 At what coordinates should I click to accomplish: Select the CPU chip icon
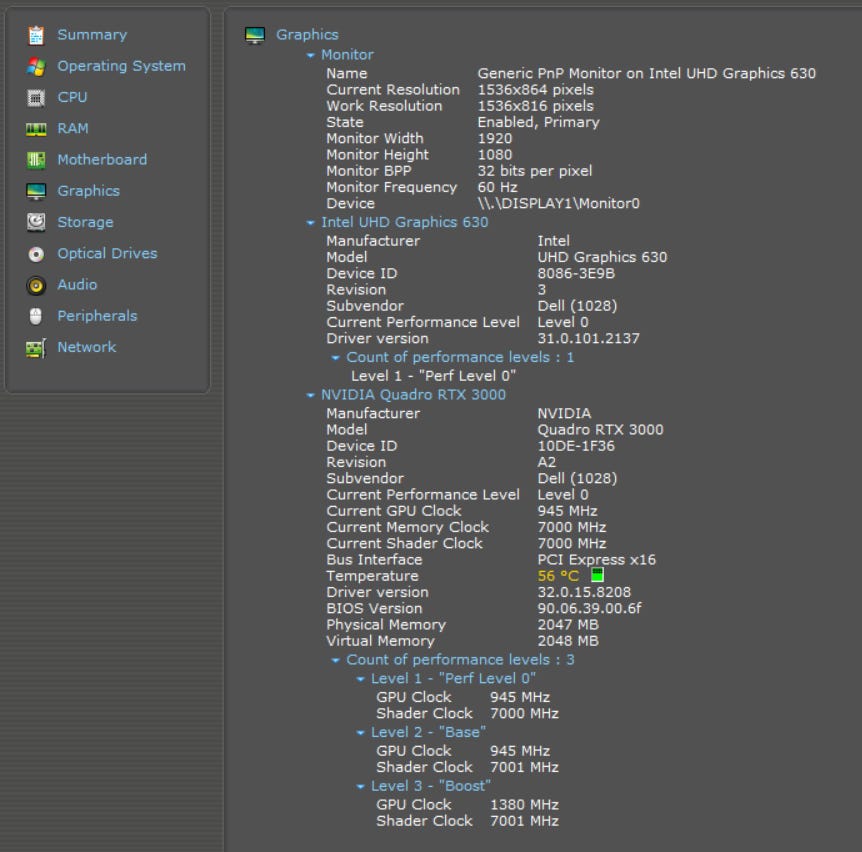[36, 98]
